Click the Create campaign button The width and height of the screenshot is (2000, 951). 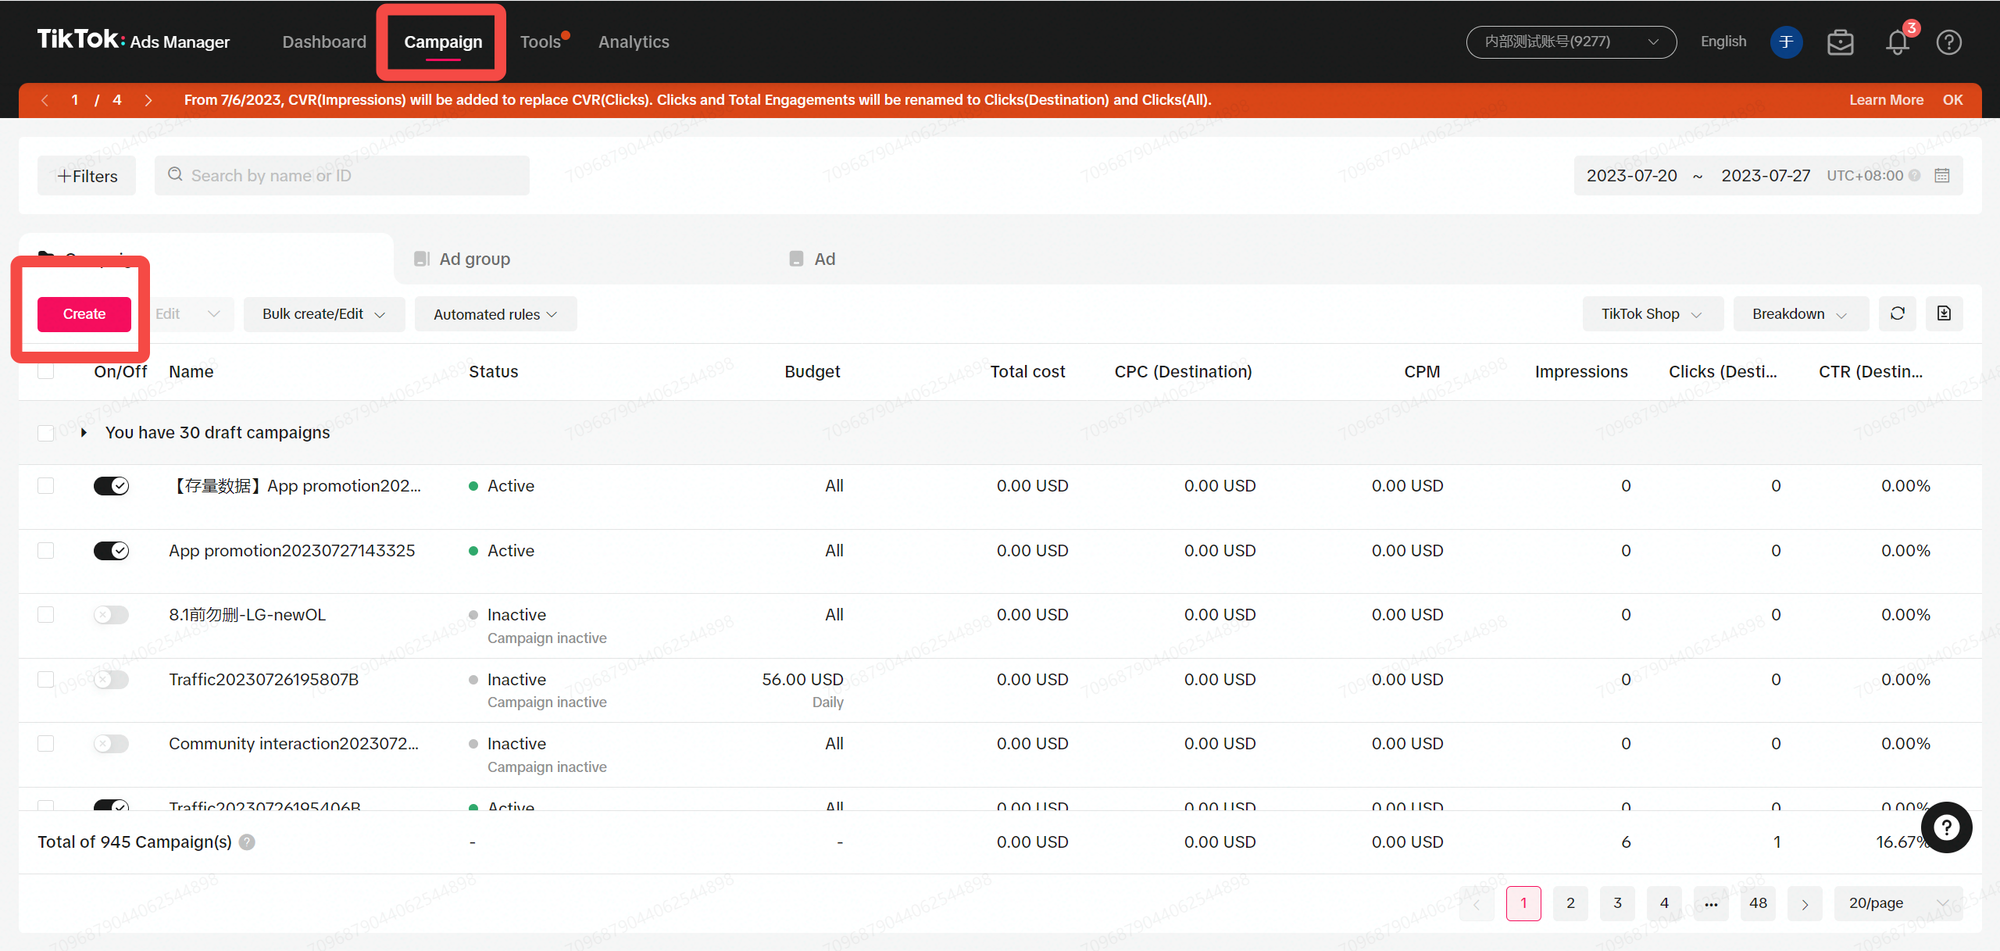coord(84,314)
